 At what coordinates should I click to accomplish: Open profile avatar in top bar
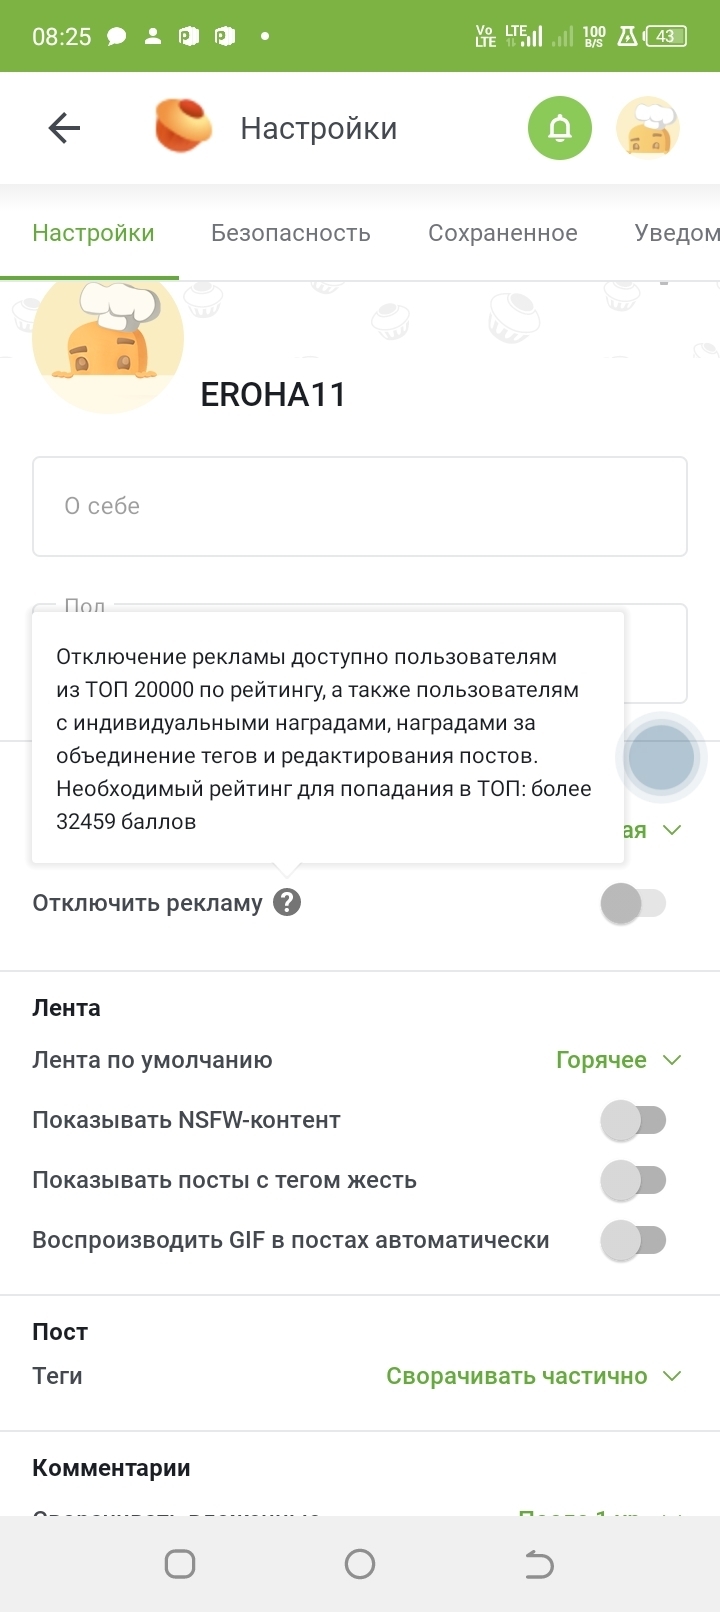648,128
